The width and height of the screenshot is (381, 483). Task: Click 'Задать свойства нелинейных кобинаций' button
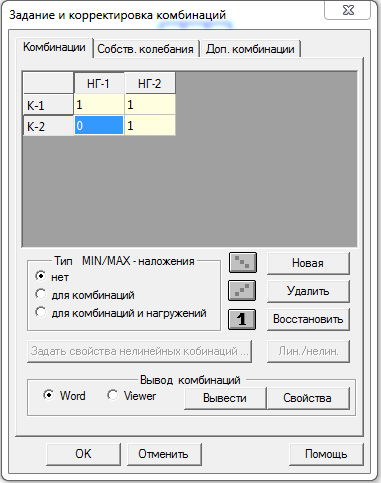pos(139,351)
